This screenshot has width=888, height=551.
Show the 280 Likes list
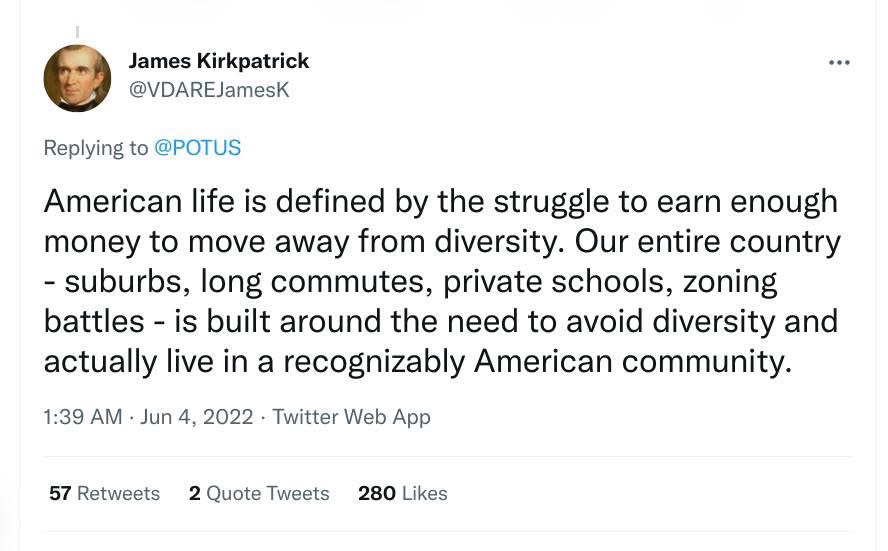click(403, 493)
